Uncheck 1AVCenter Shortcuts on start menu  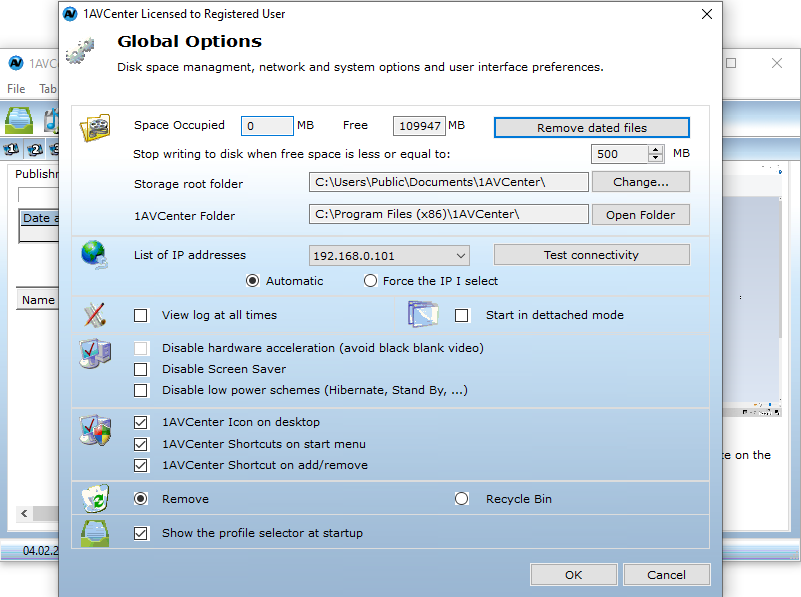point(140,444)
